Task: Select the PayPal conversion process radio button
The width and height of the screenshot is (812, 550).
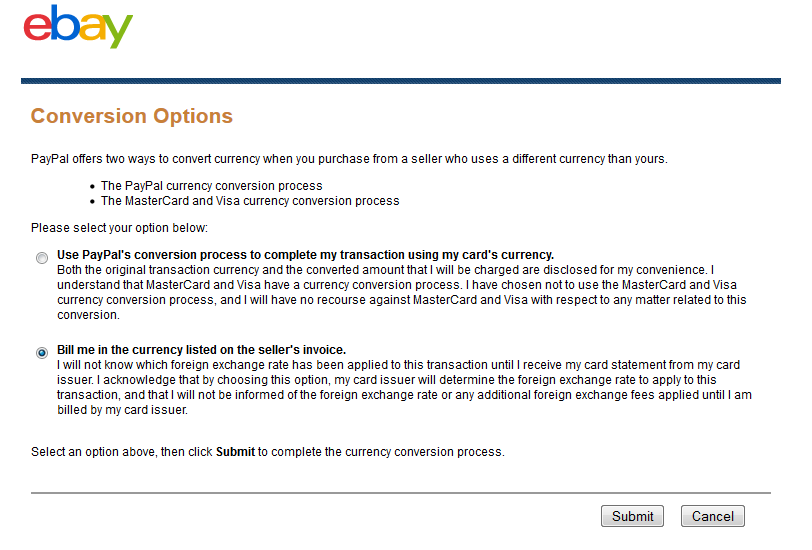Action: (x=41, y=258)
